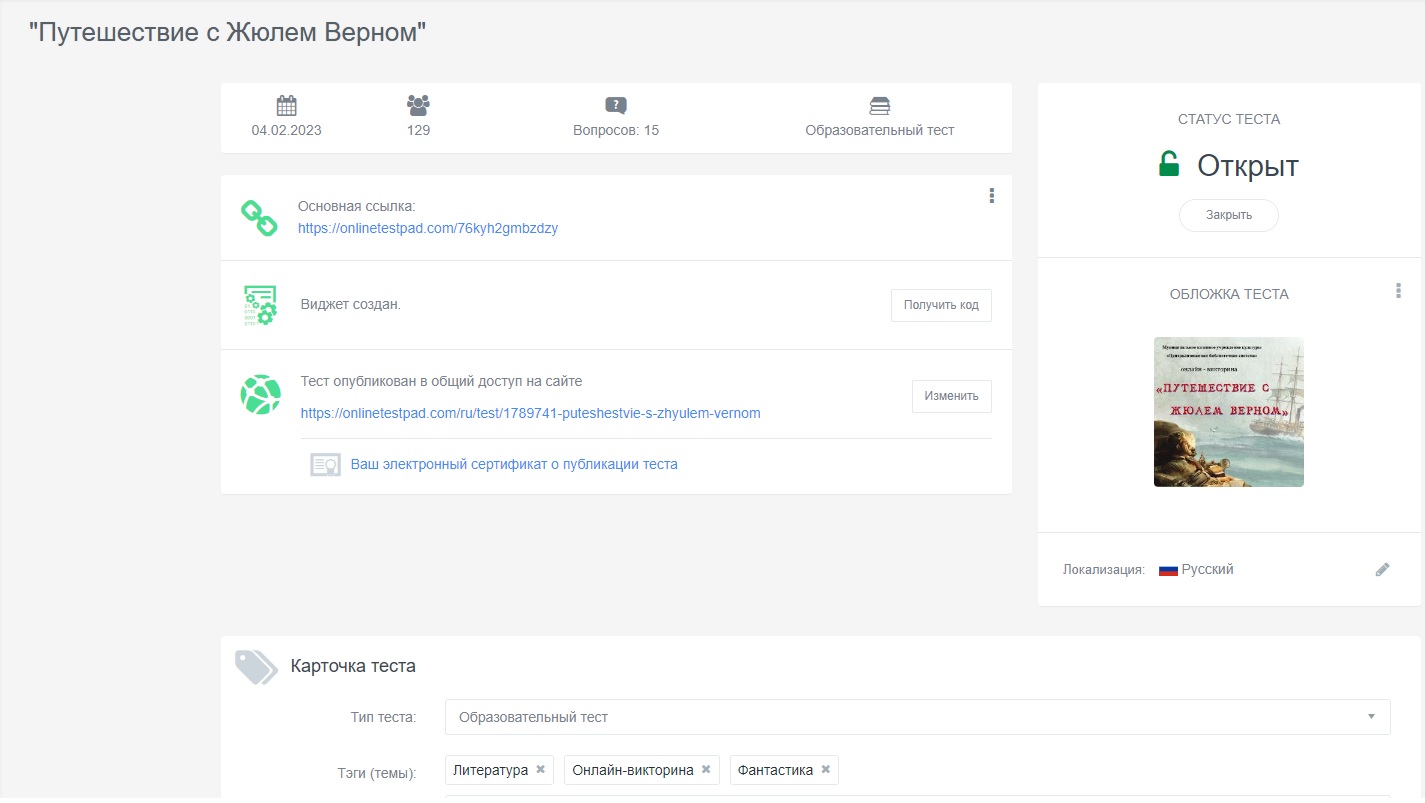Click the green globe publication icon

pyautogui.click(x=260, y=394)
